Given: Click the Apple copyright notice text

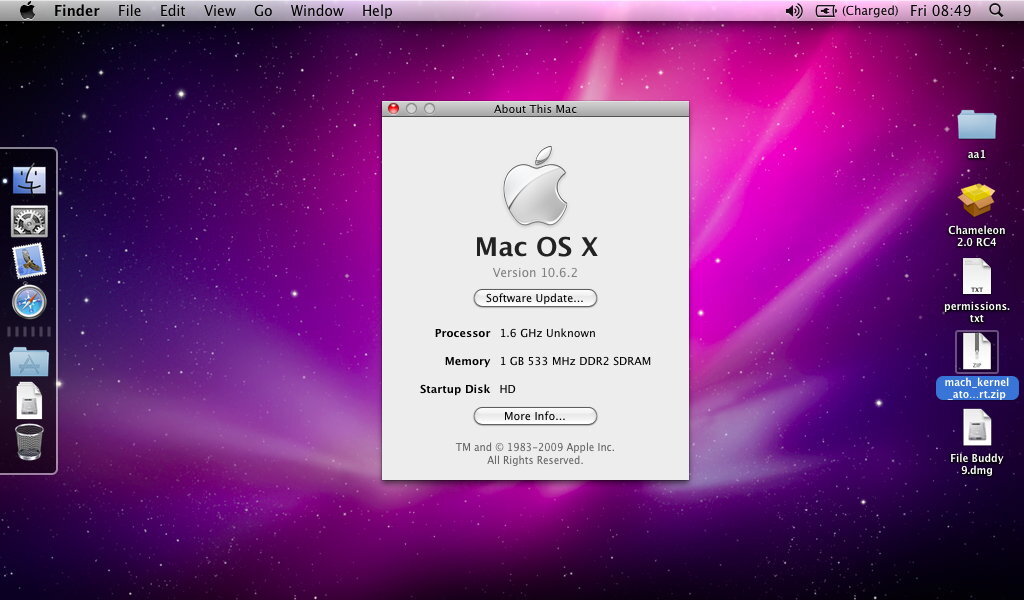Looking at the screenshot, I should 535,454.
